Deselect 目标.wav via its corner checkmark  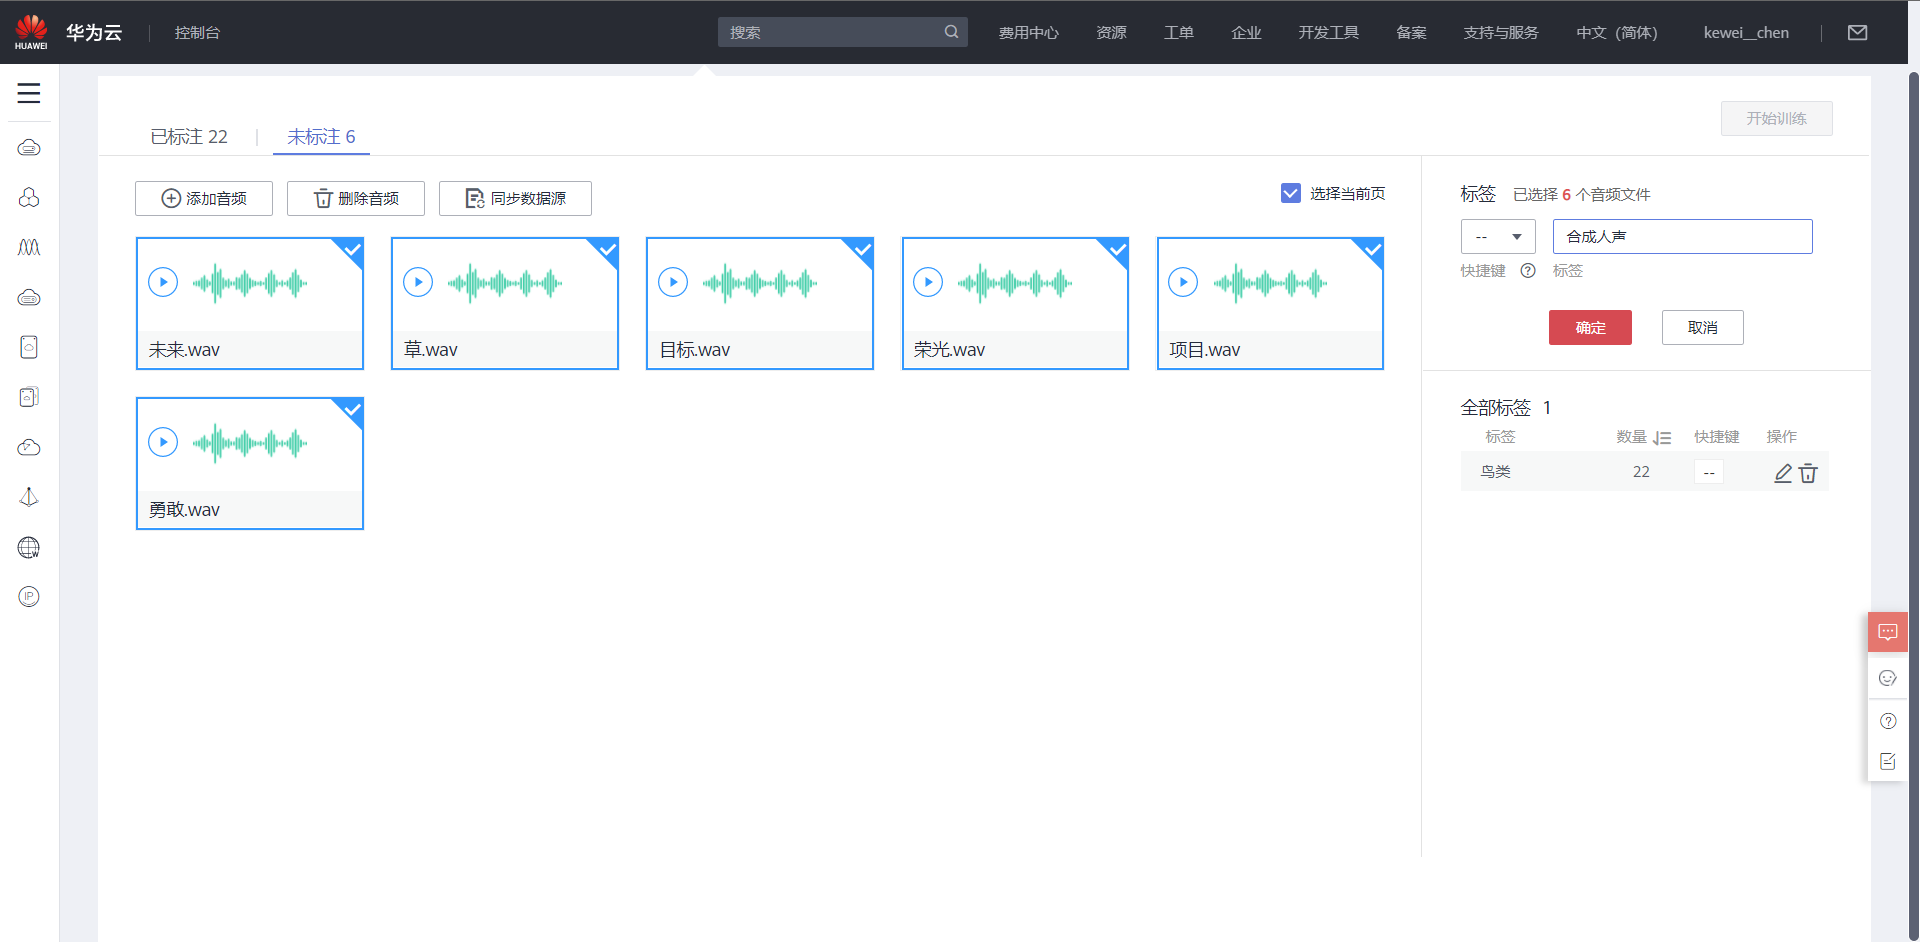(x=862, y=249)
